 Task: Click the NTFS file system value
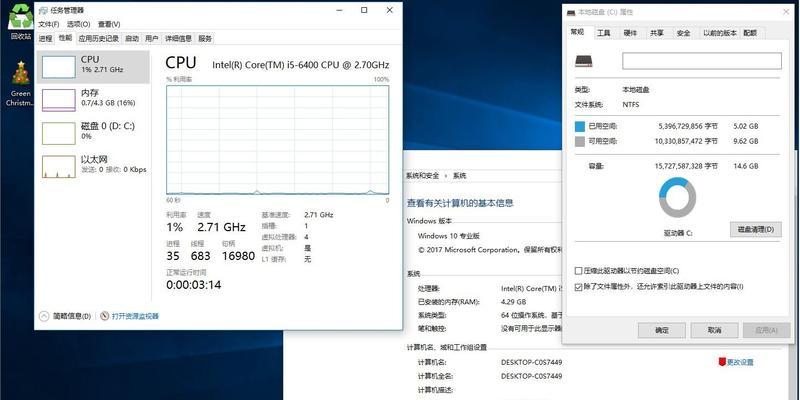point(631,105)
